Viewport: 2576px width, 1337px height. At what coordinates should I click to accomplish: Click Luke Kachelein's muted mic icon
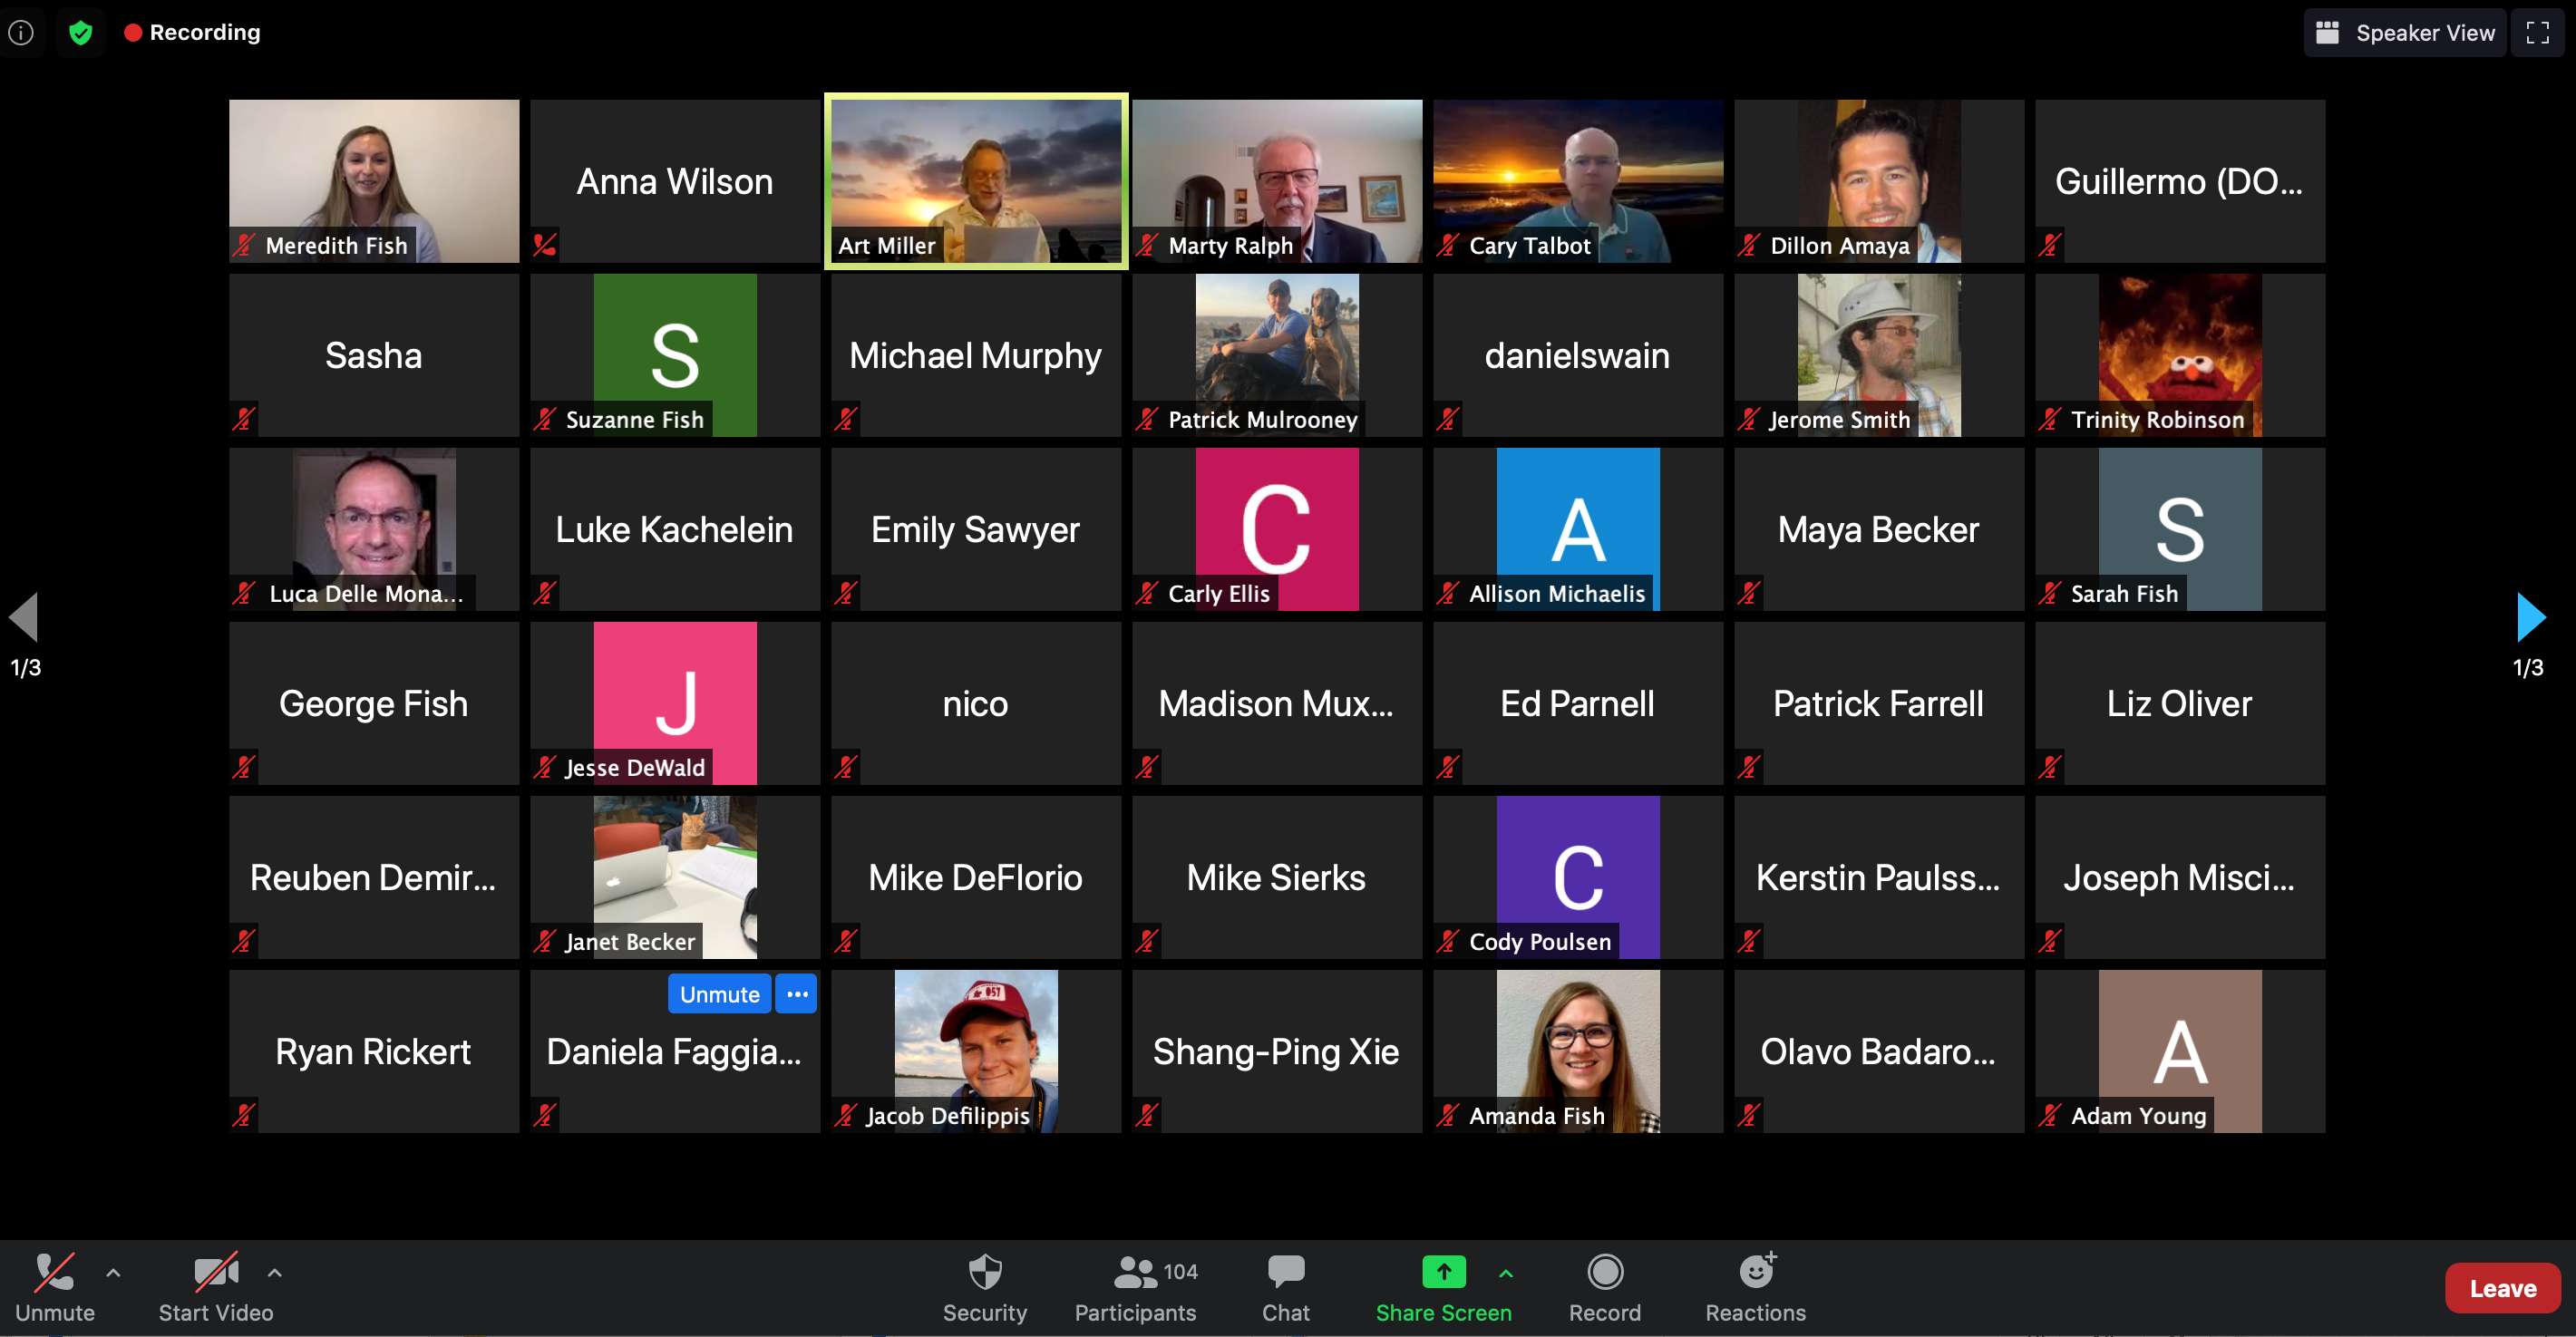coord(545,593)
